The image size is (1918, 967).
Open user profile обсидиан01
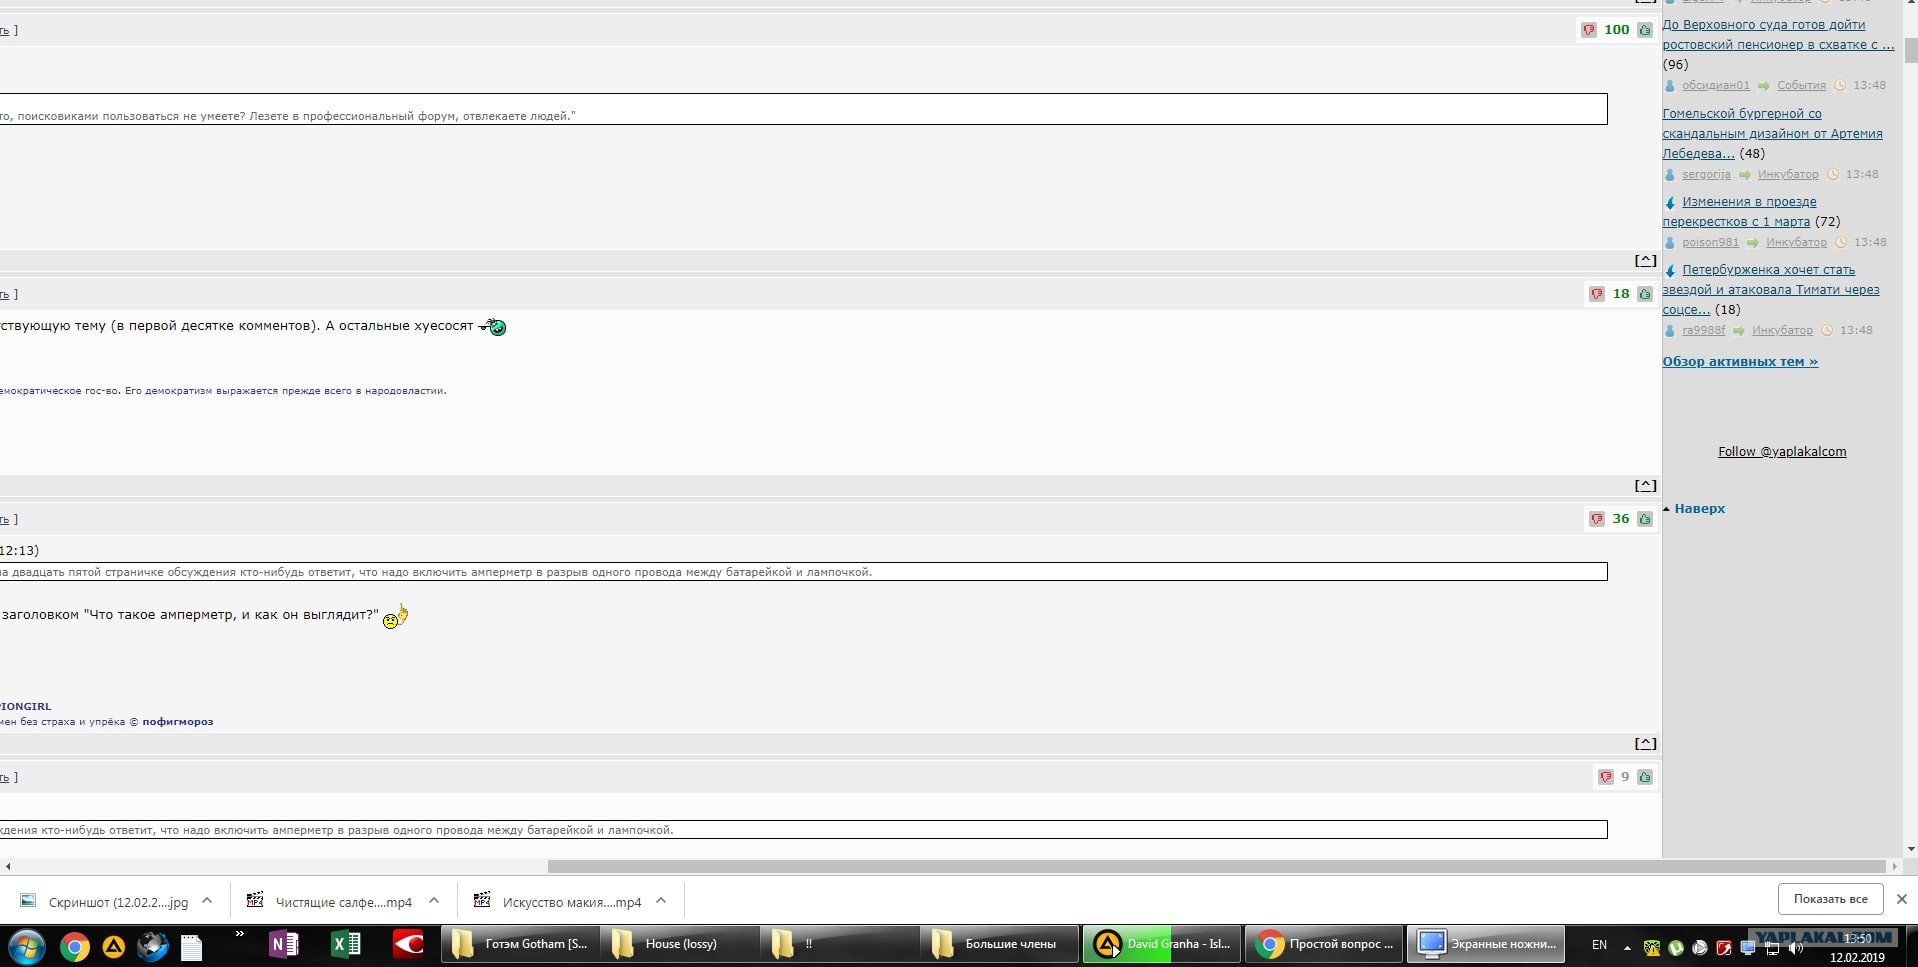click(x=1716, y=86)
